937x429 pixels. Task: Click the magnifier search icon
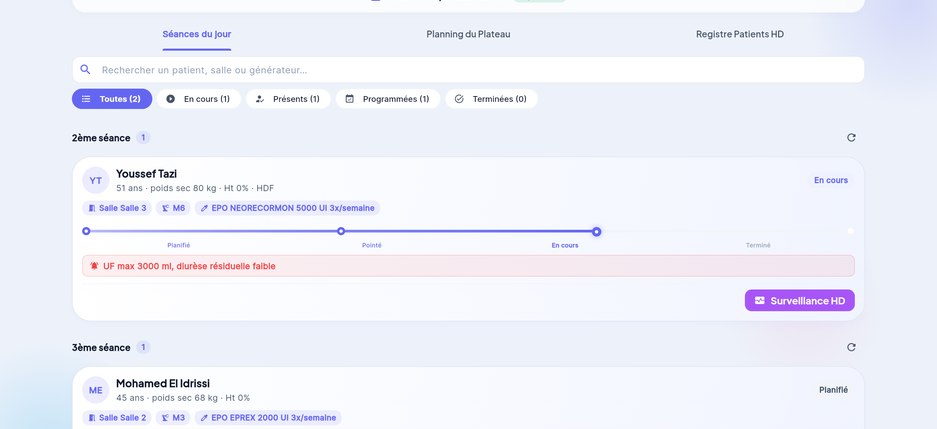85,69
